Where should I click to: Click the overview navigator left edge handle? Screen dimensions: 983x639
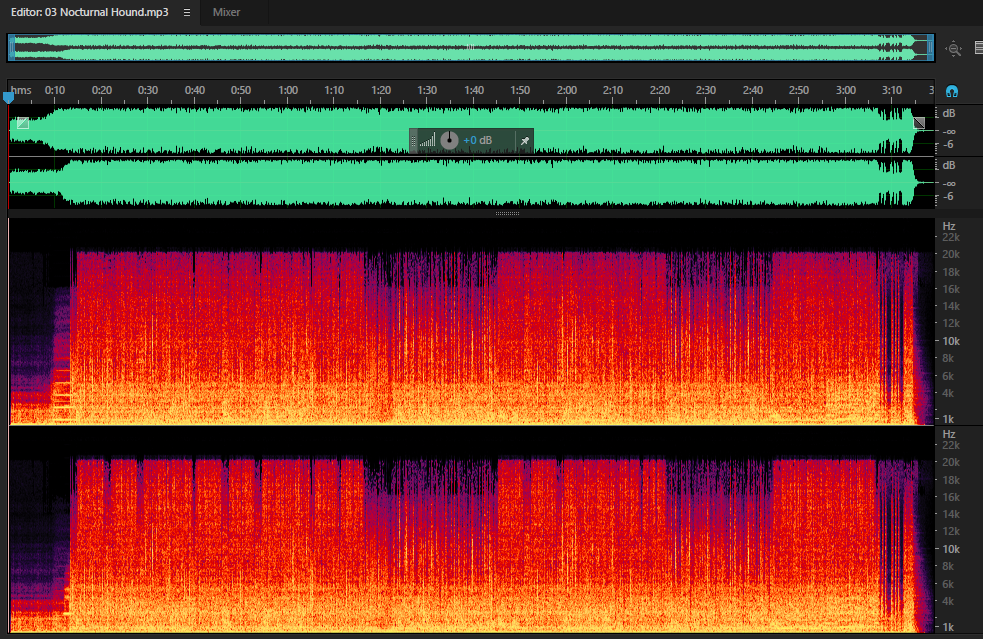(x=11, y=48)
